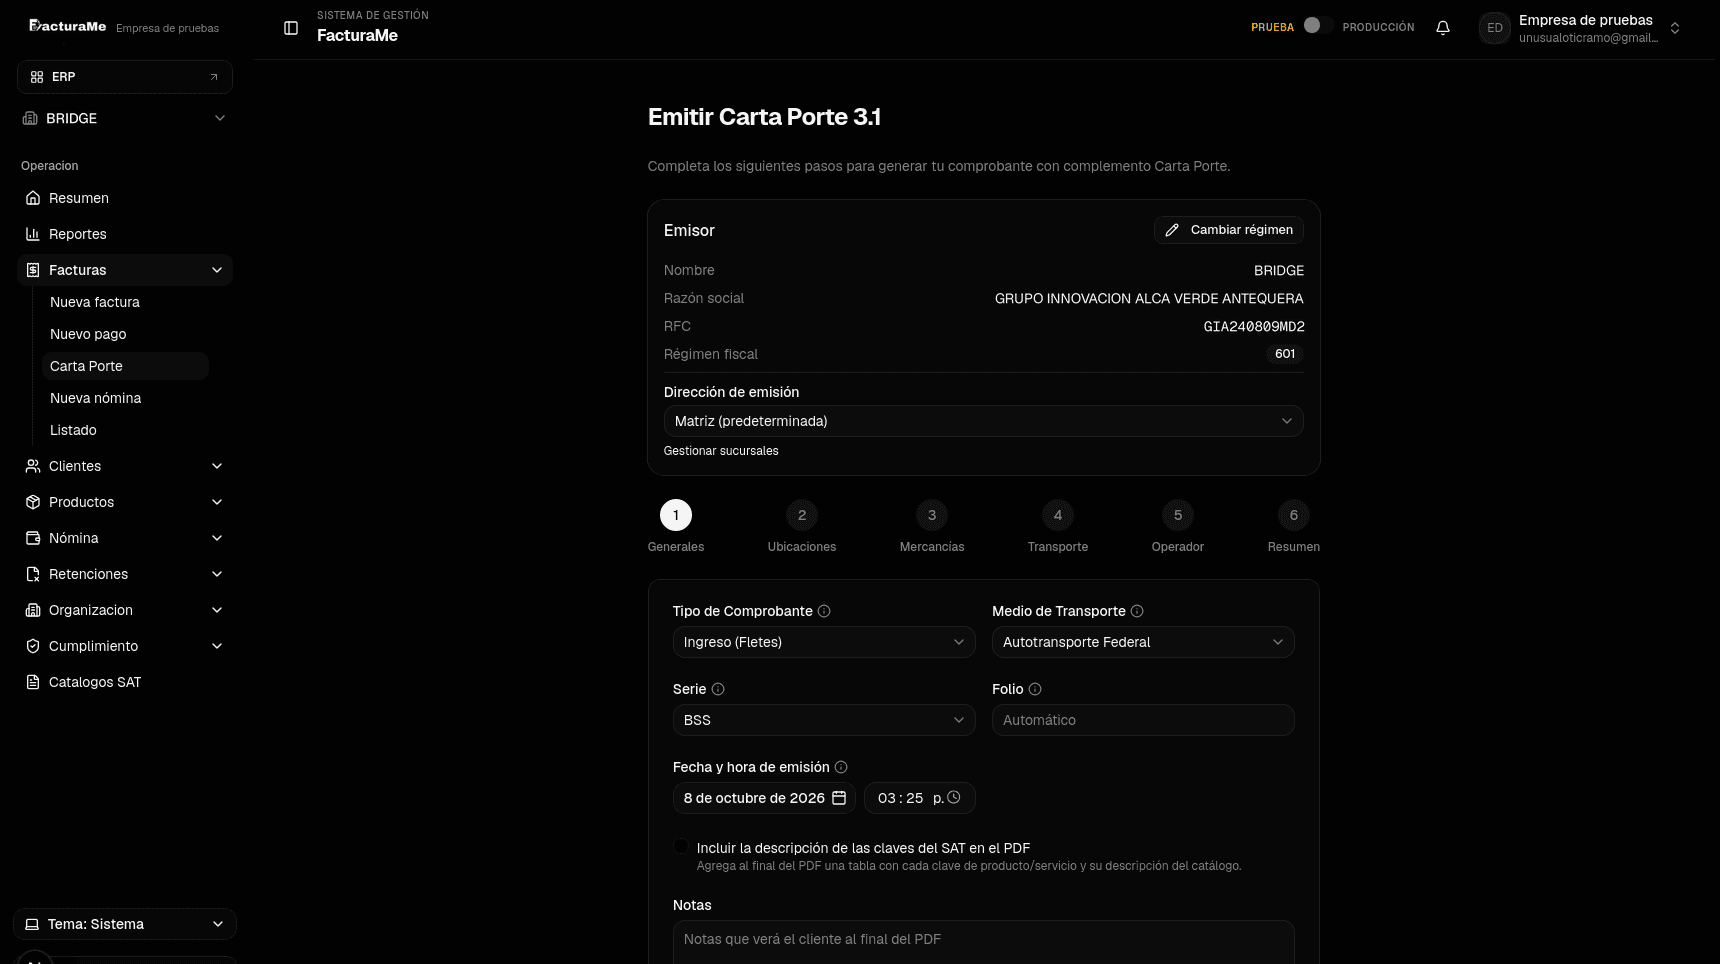Click the Resumen home icon in sidebar

coord(33,198)
